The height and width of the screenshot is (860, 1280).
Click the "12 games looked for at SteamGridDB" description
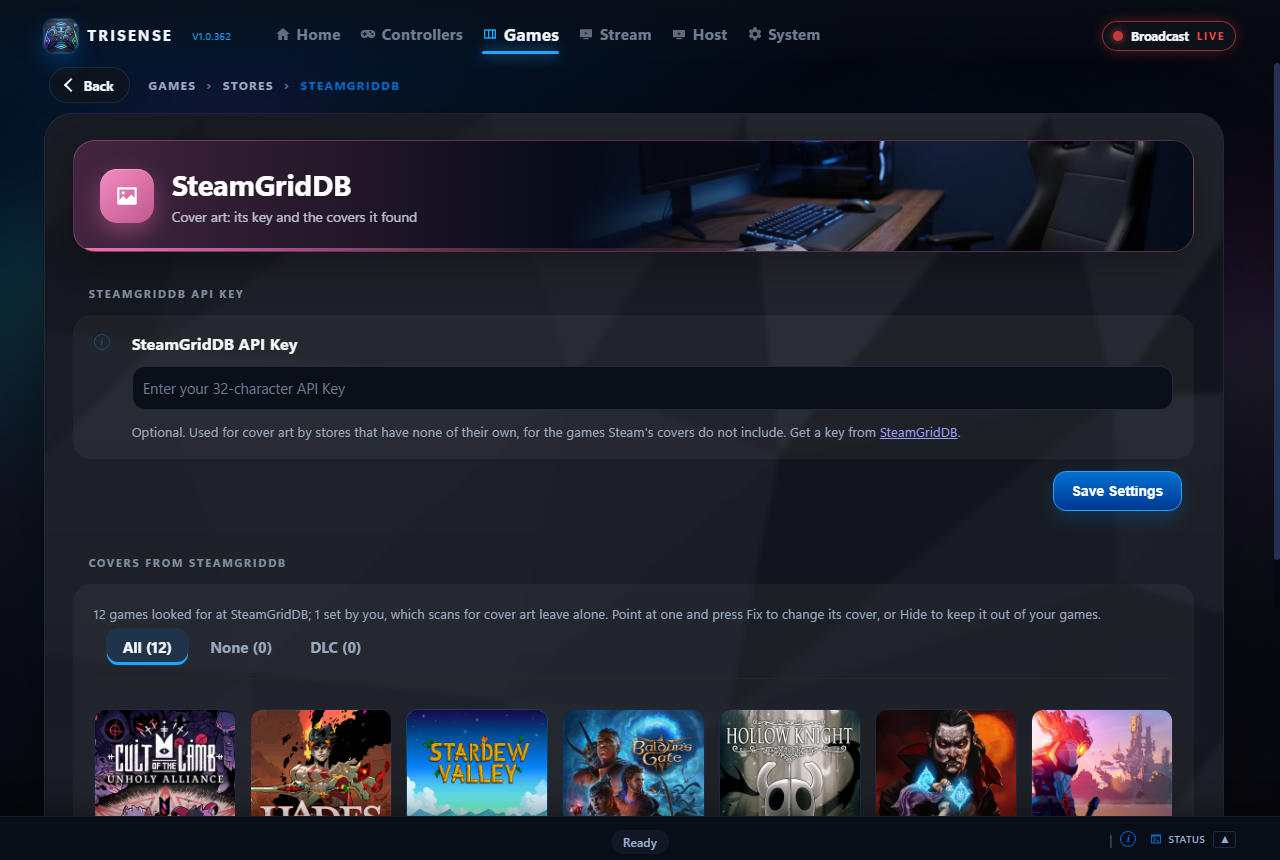click(x=597, y=614)
